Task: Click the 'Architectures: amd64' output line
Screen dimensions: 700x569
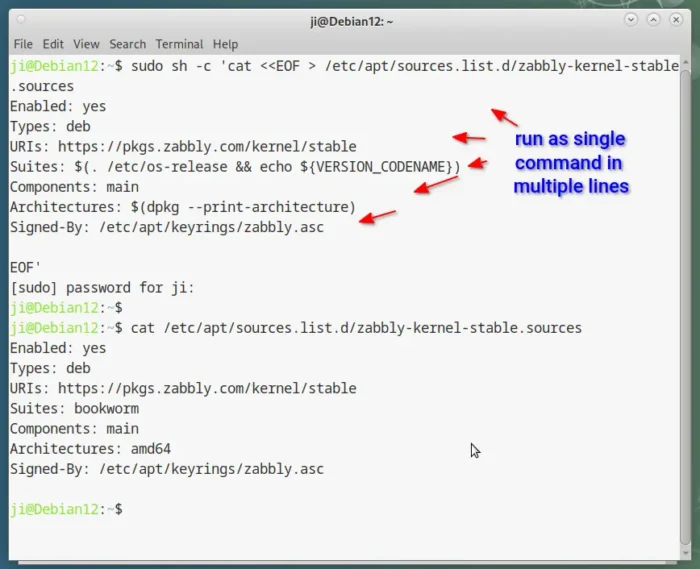Action: [x=90, y=449]
